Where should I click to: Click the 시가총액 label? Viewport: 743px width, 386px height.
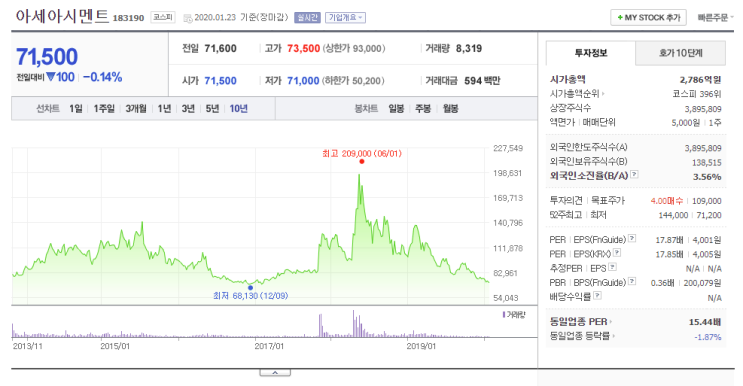click(567, 79)
